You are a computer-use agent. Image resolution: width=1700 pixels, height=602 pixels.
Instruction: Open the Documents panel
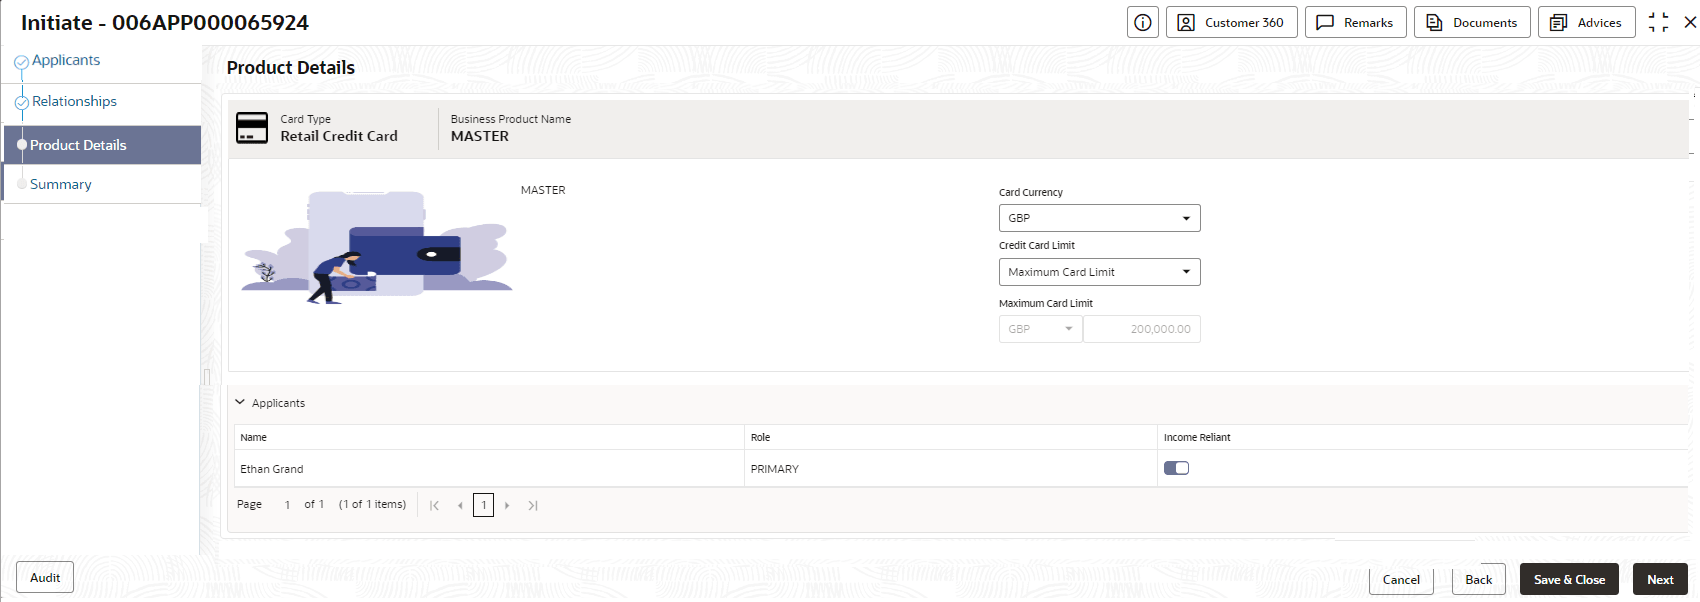click(x=1471, y=22)
